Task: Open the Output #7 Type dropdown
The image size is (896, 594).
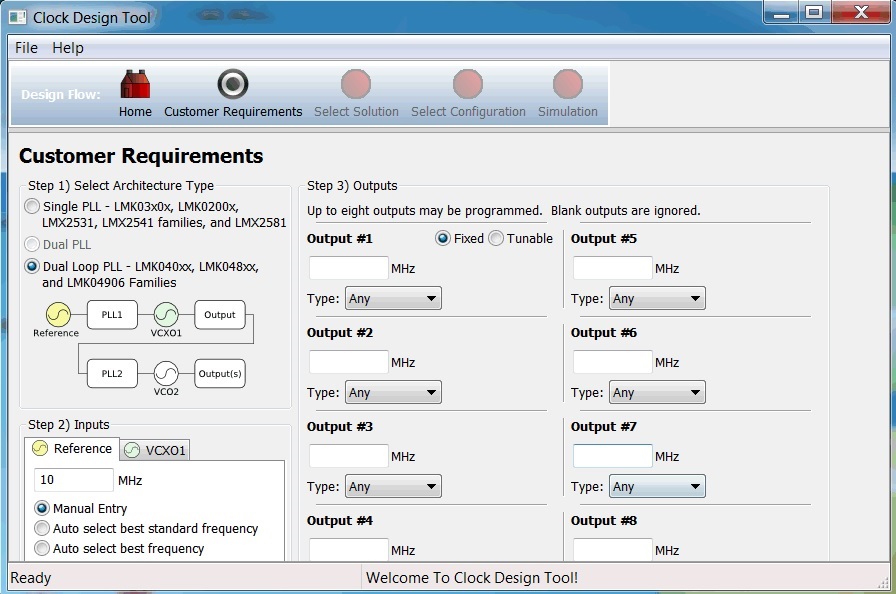Action: pos(657,487)
